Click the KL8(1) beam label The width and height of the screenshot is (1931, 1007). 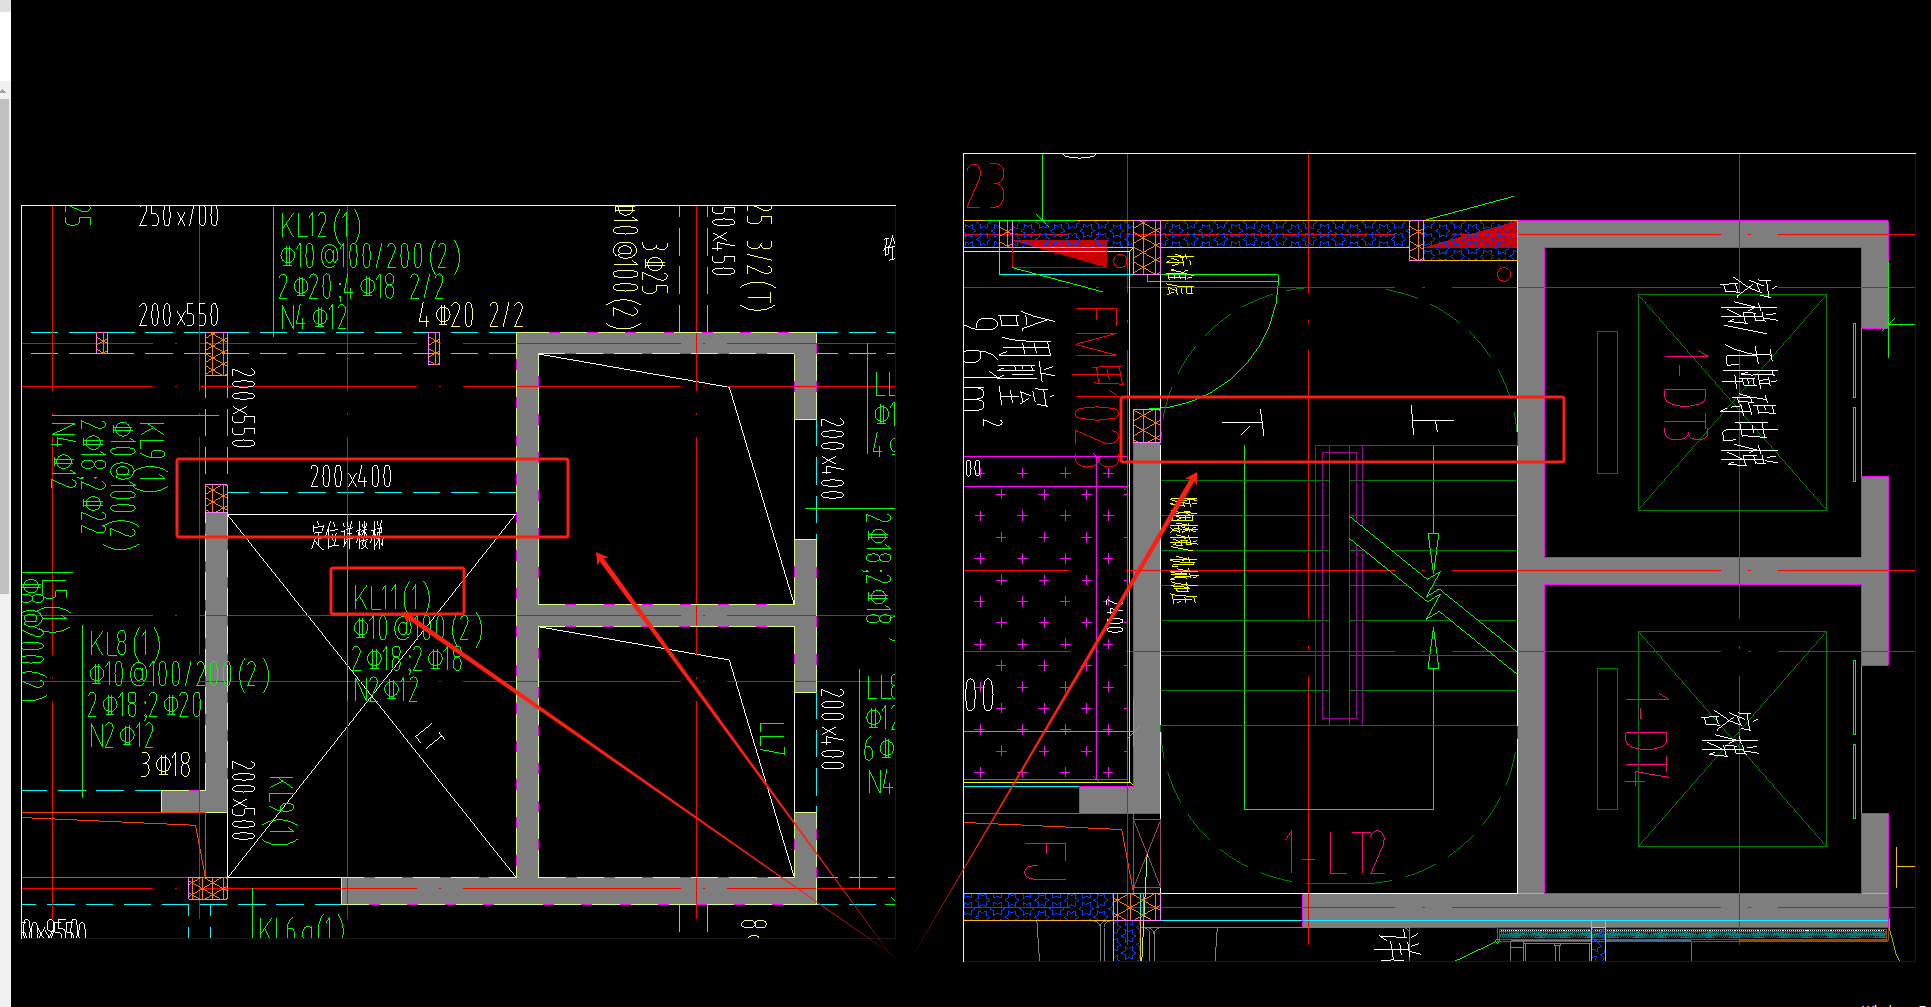pyautogui.click(x=125, y=644)
